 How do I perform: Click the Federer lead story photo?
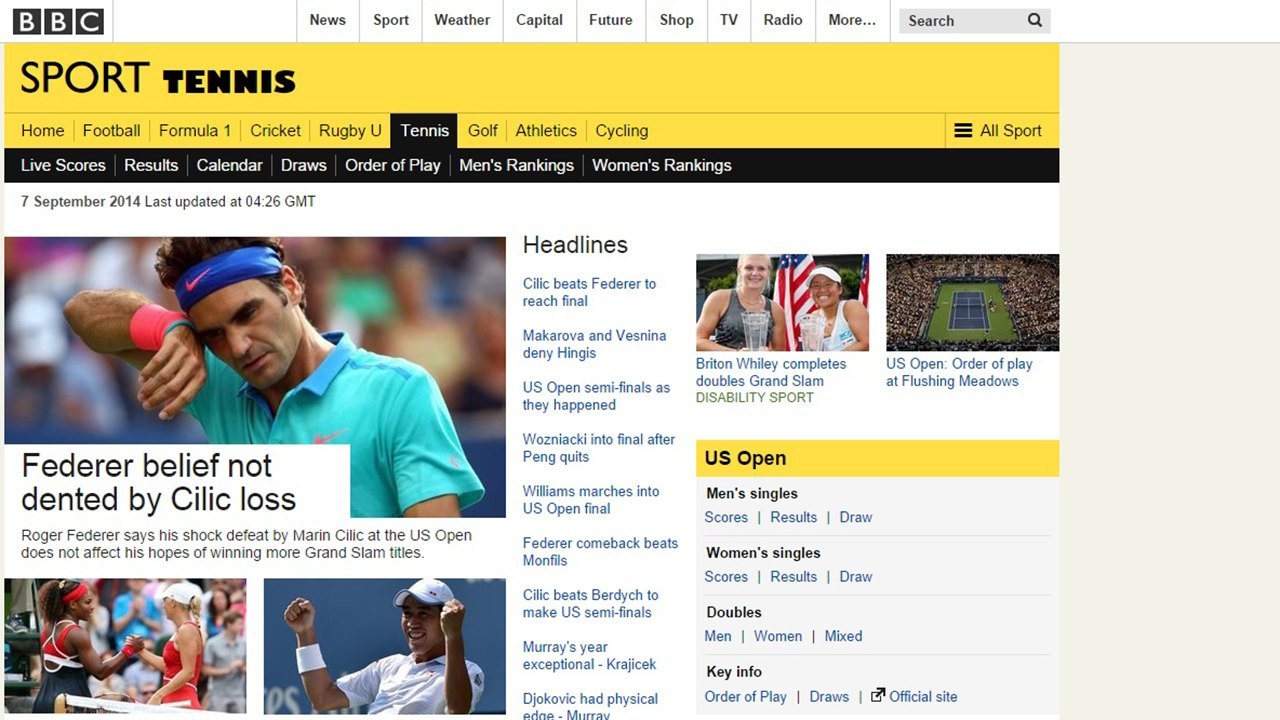[x=255, y=340]
